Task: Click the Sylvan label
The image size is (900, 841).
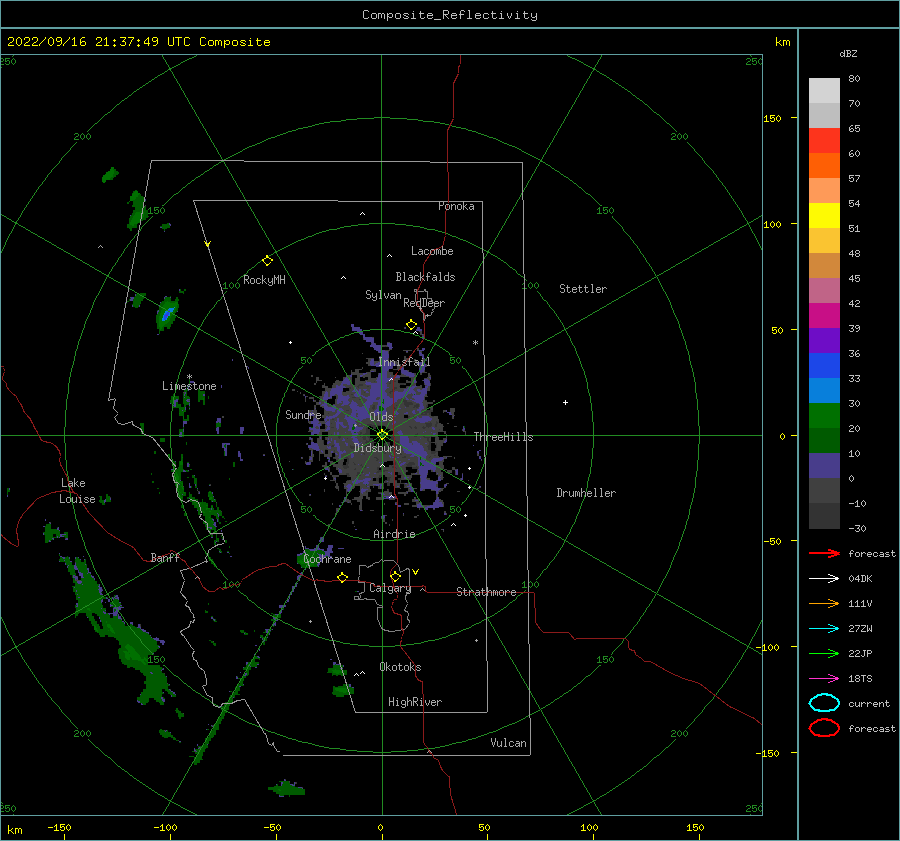Action: point(383,295)
